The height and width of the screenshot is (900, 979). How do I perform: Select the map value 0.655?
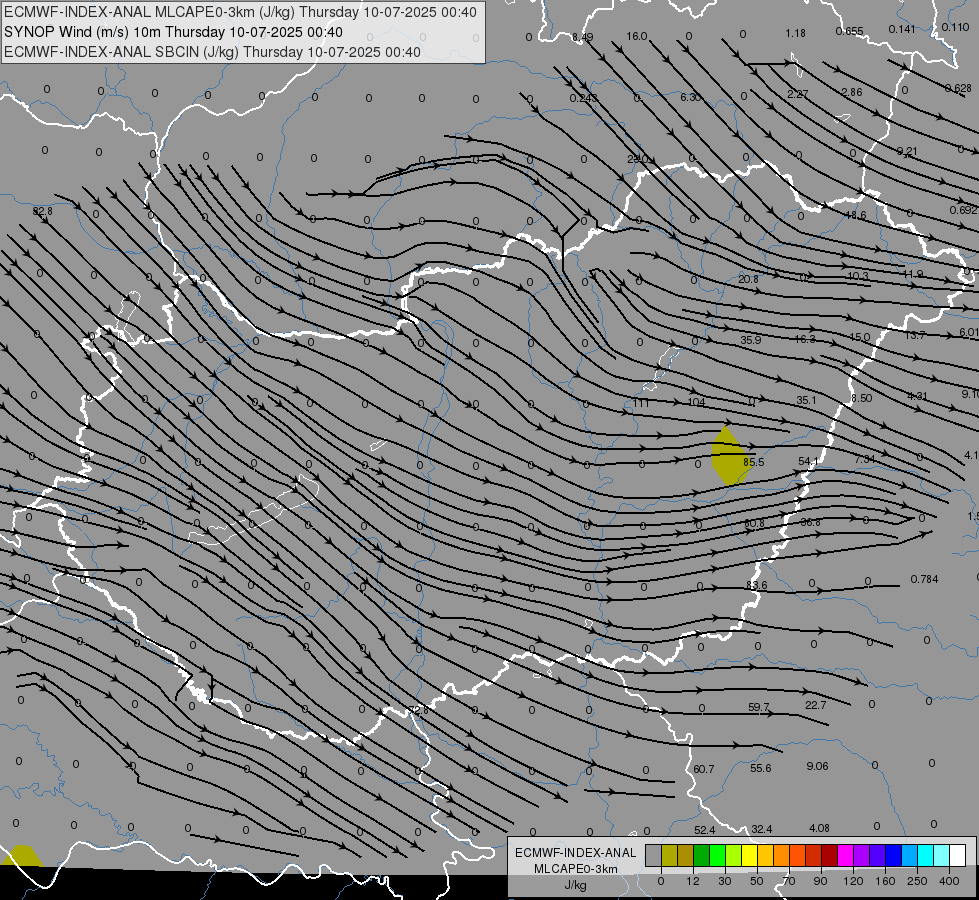point(849,31)
